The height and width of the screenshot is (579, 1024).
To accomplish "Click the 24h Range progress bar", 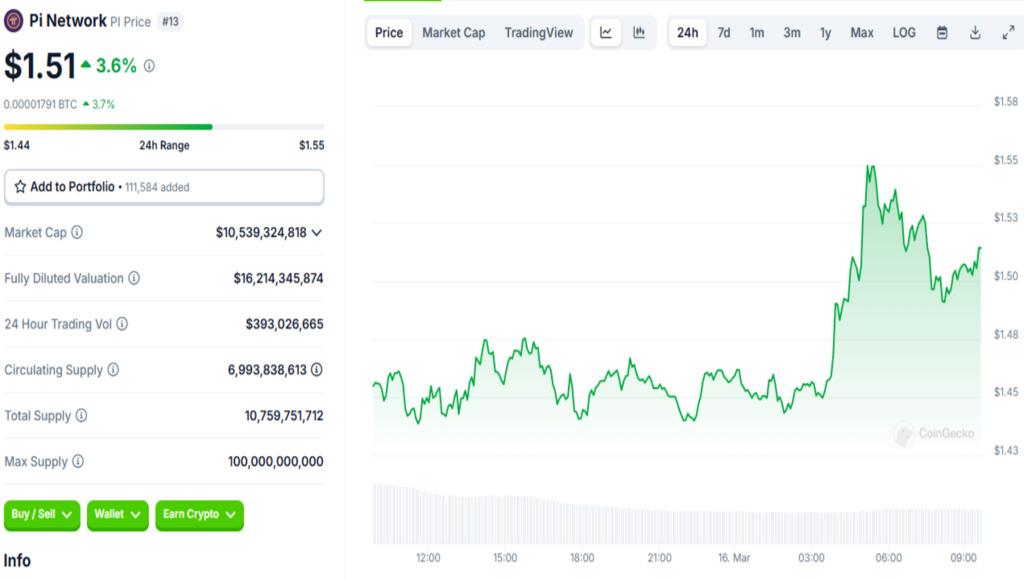I will [x=164, y=127].
